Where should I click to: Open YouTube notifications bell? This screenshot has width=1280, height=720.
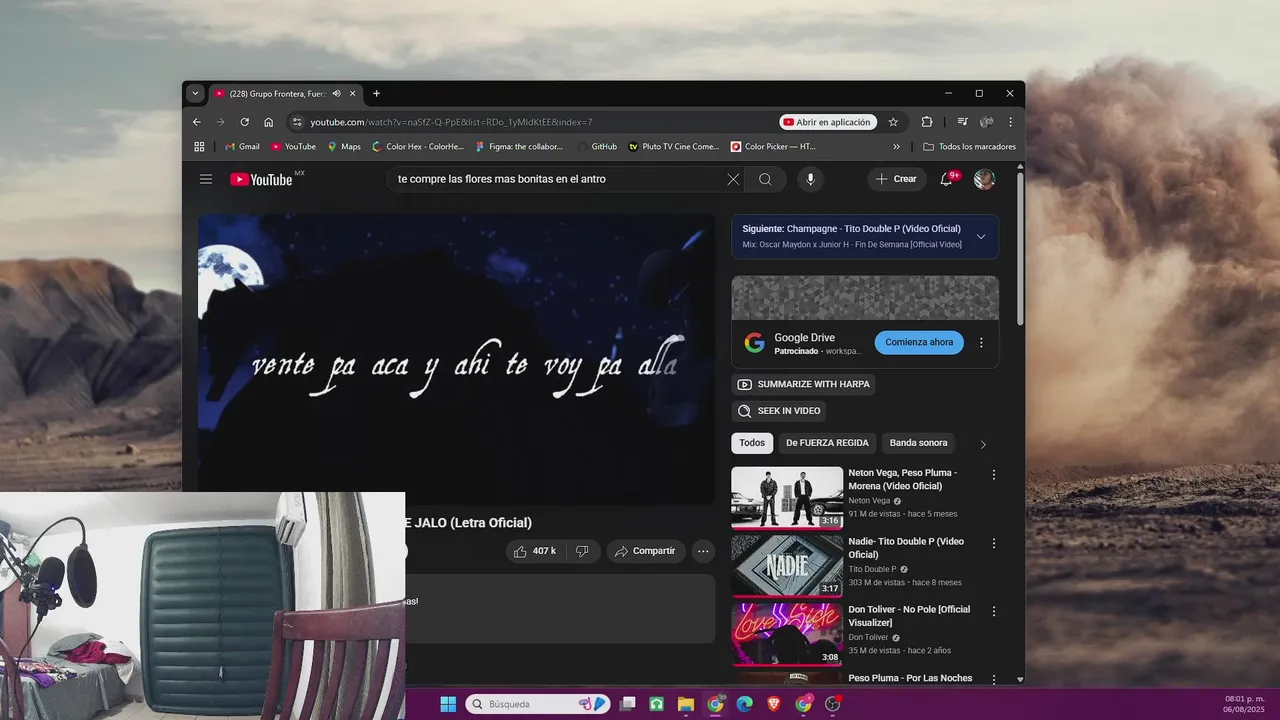tap(946, 179)
